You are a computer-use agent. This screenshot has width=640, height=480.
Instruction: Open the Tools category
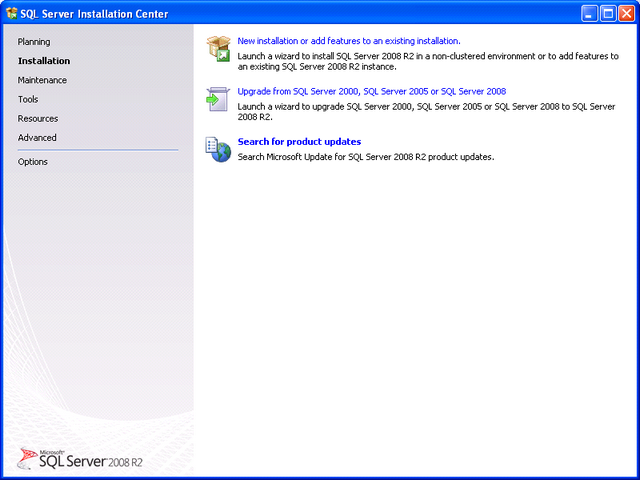point(28,99)
